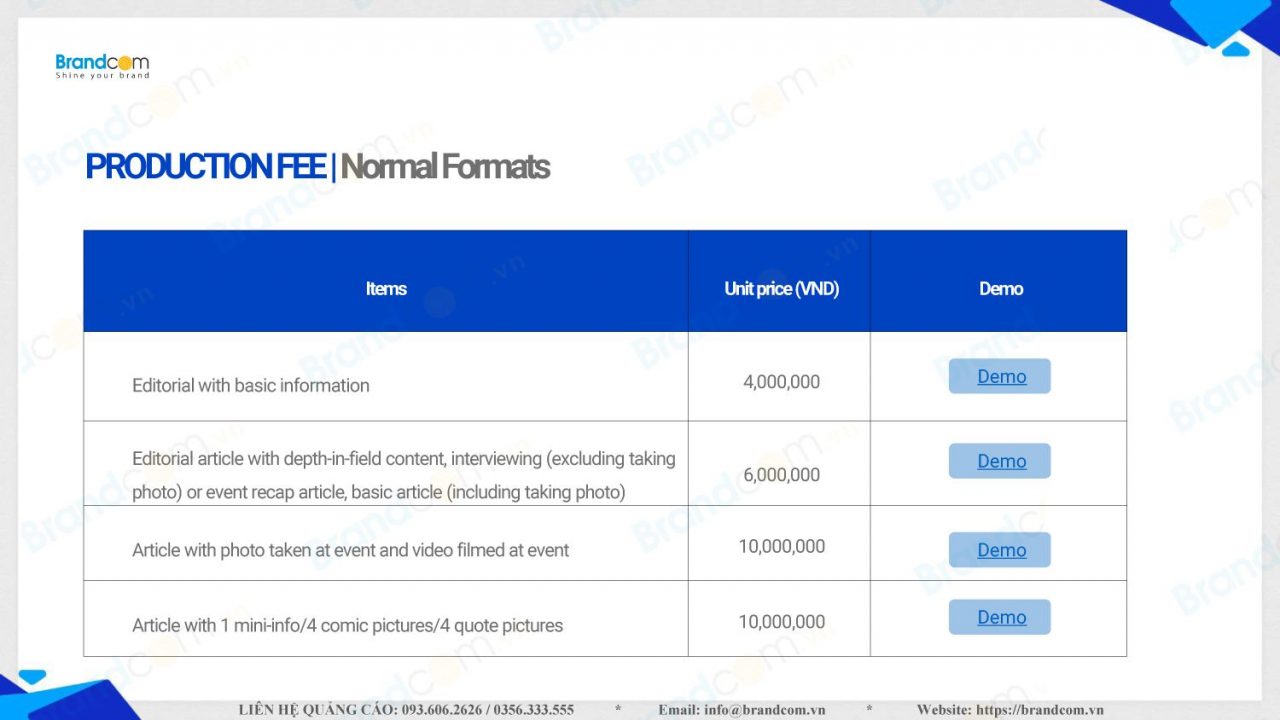
Task: Open Demo for event photo and video article
Action: 1000,550
